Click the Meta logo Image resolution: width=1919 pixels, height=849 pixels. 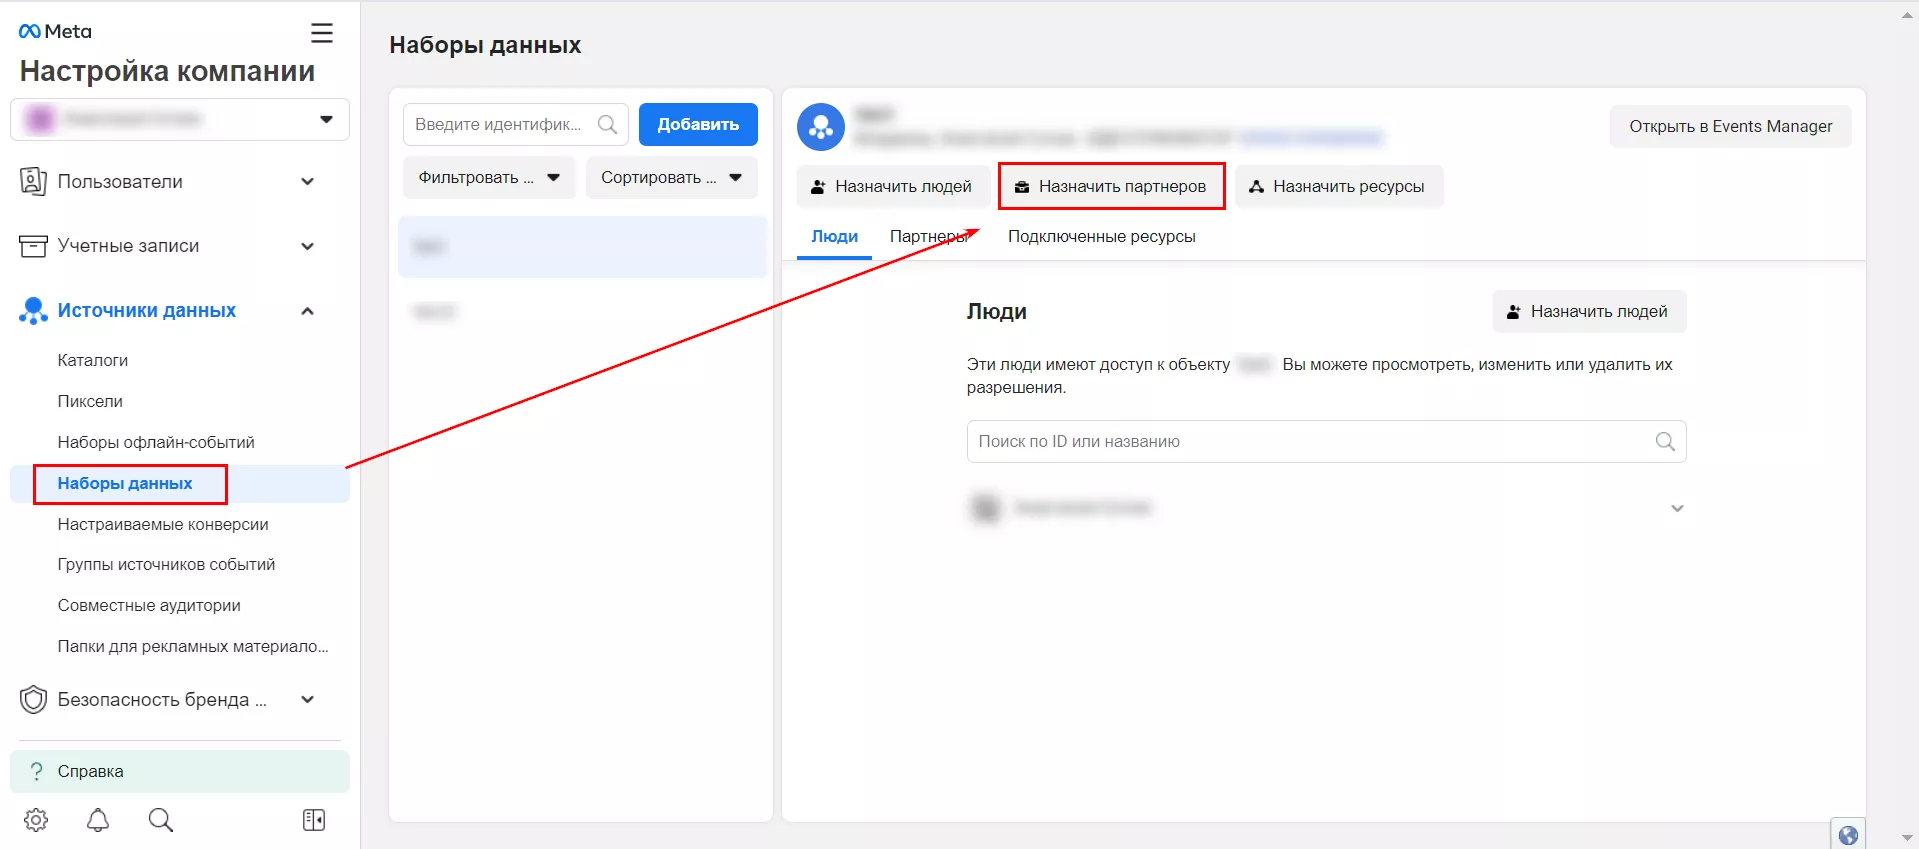pyautogui.click(x=55, y=31)
